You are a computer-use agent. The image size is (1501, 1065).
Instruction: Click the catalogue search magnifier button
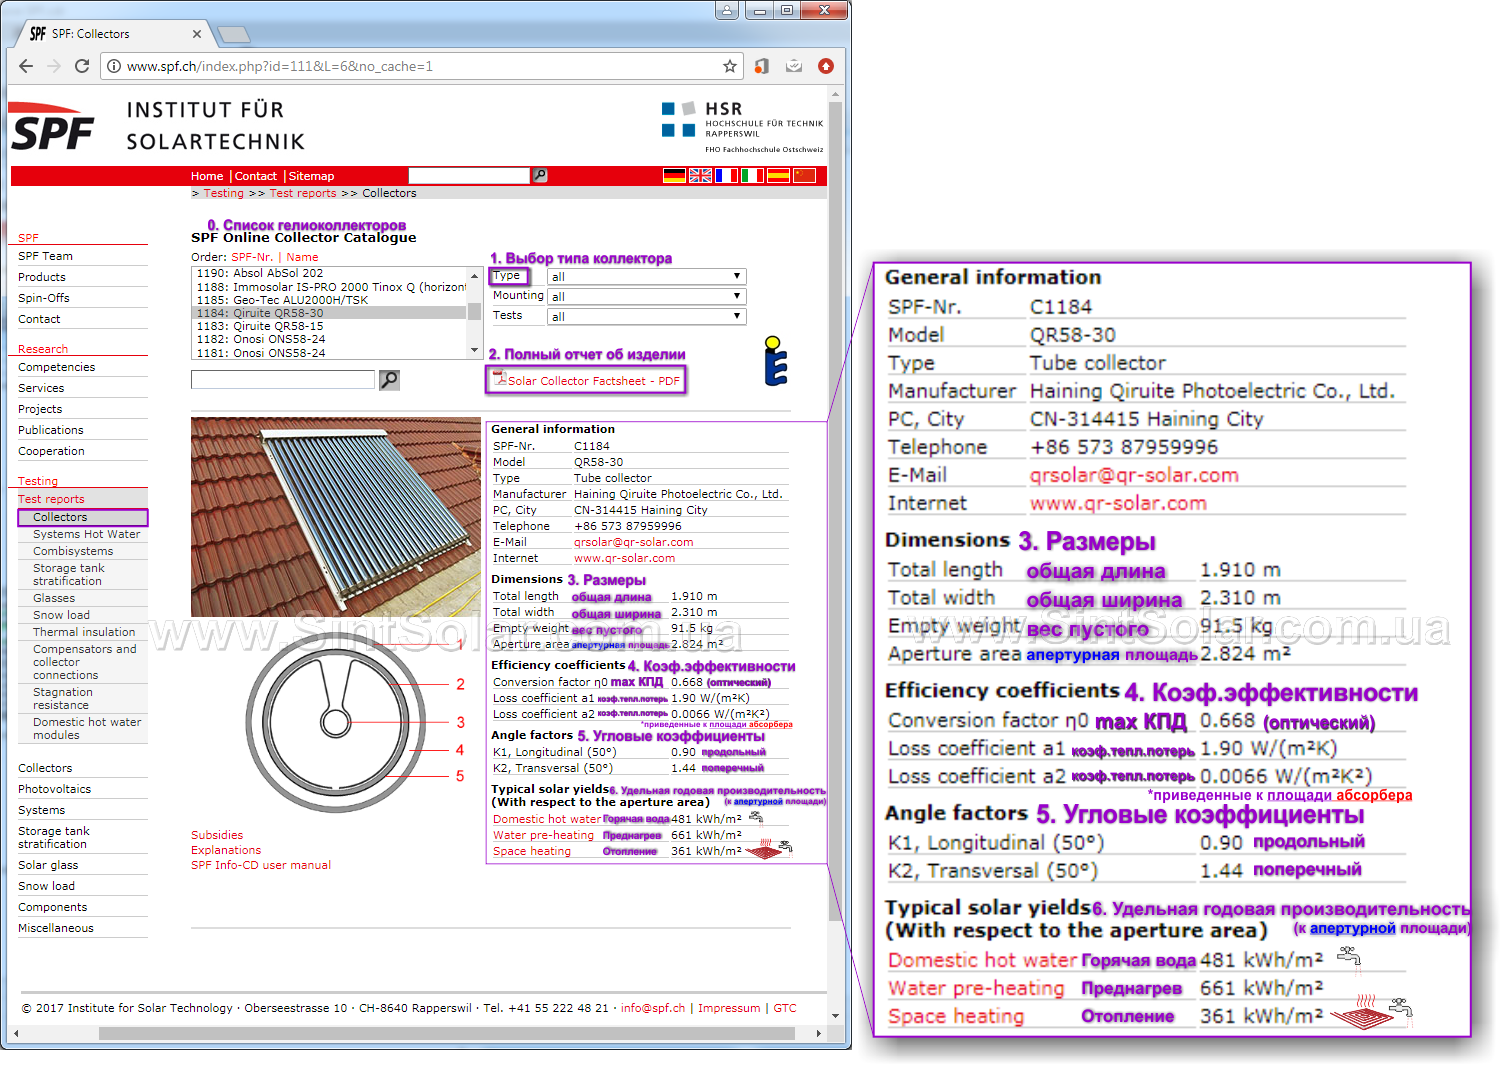[x=389, y=380]
